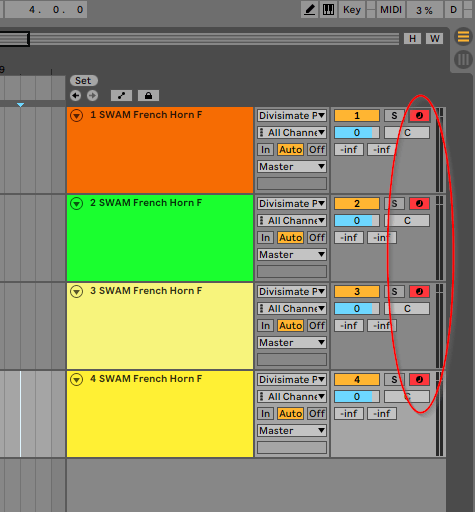
Task: Toggle Draw Mode pencil icon
Action: [310, 10]
